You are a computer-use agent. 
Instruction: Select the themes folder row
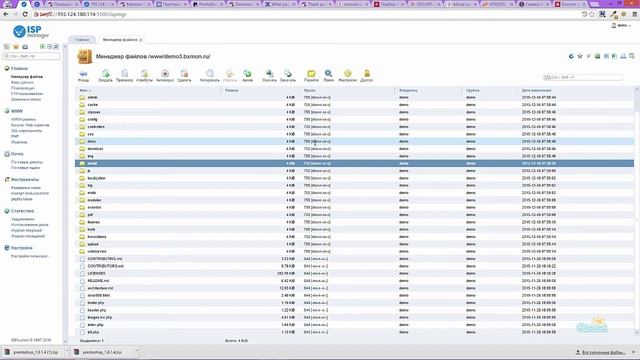[x=354, y=222]
